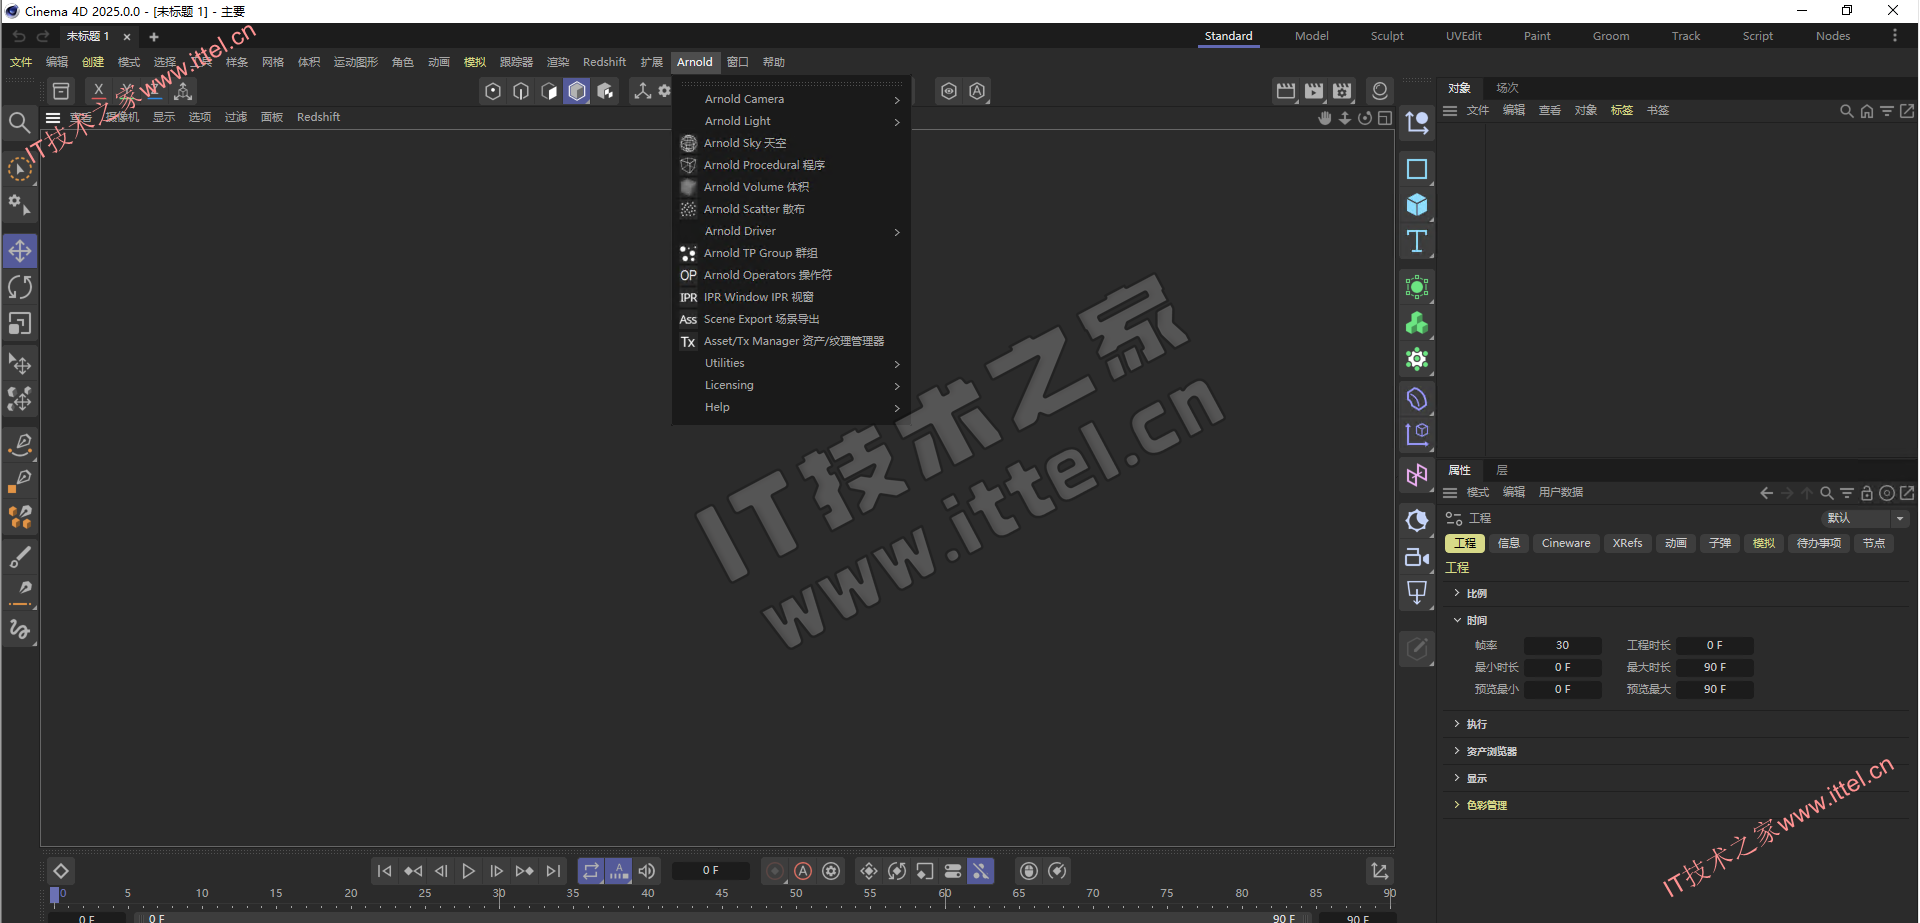1920x923 pixels.
Task: Toggle the highlighted shading cube display mode
Action: pos(577,91)
